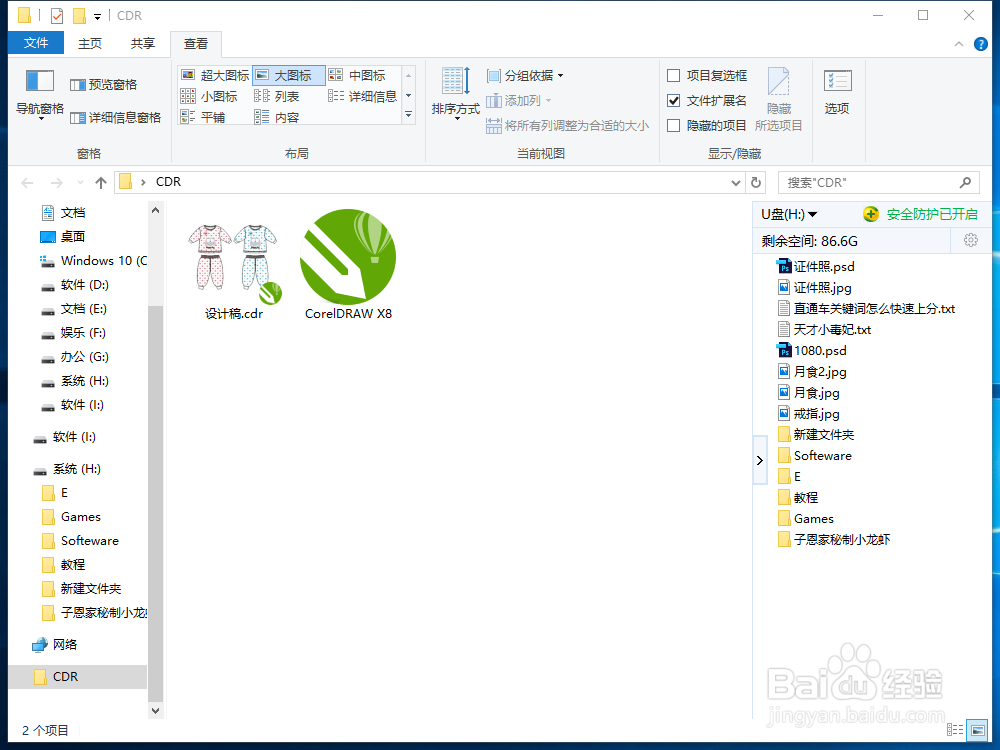Choose 超大图标 layout
Image resolution: width=1000 pixels, height=750 pixels.
pos(215,75)
